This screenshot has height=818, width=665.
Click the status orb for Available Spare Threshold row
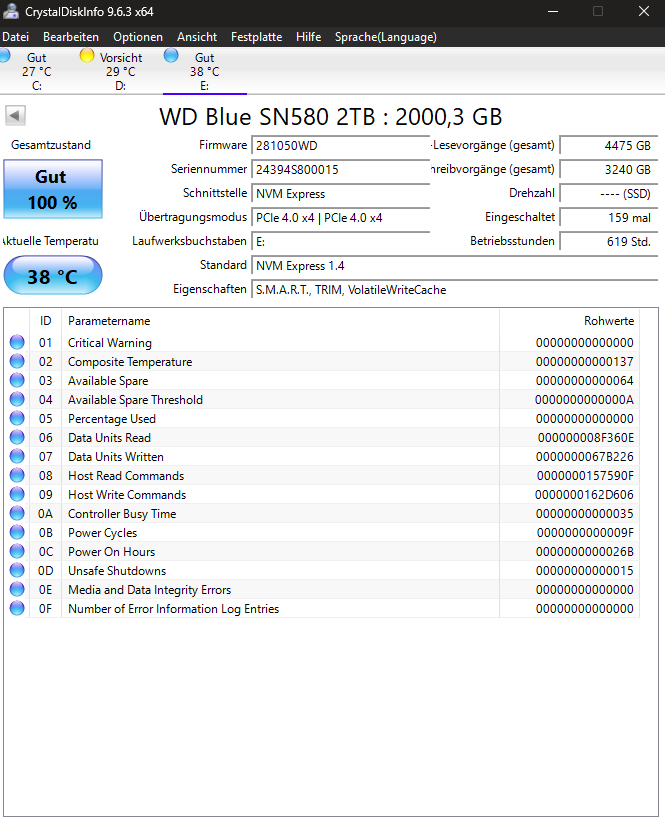click(17, 399)
